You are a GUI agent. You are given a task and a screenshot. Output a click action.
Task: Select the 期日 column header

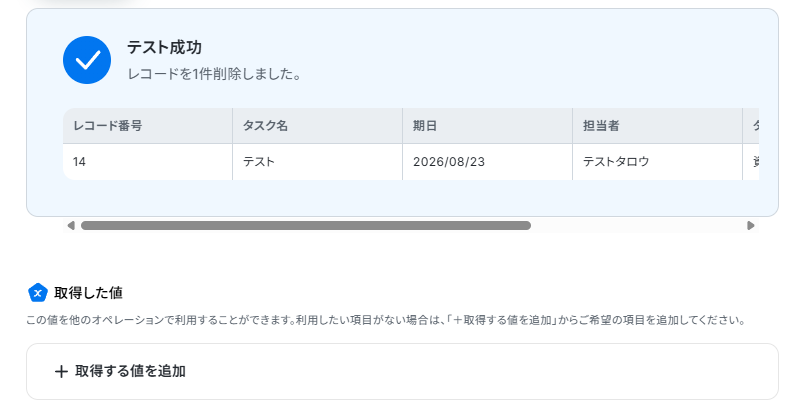coord(488,126)
